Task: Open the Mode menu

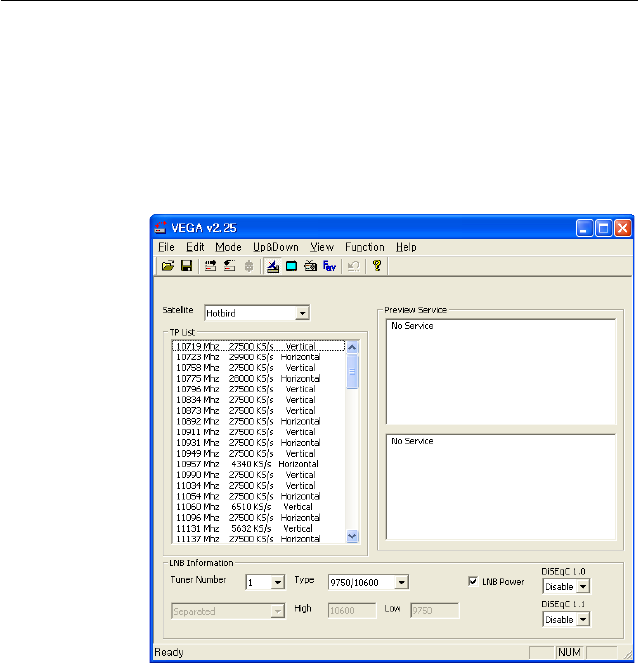Action: click(228, 247)
